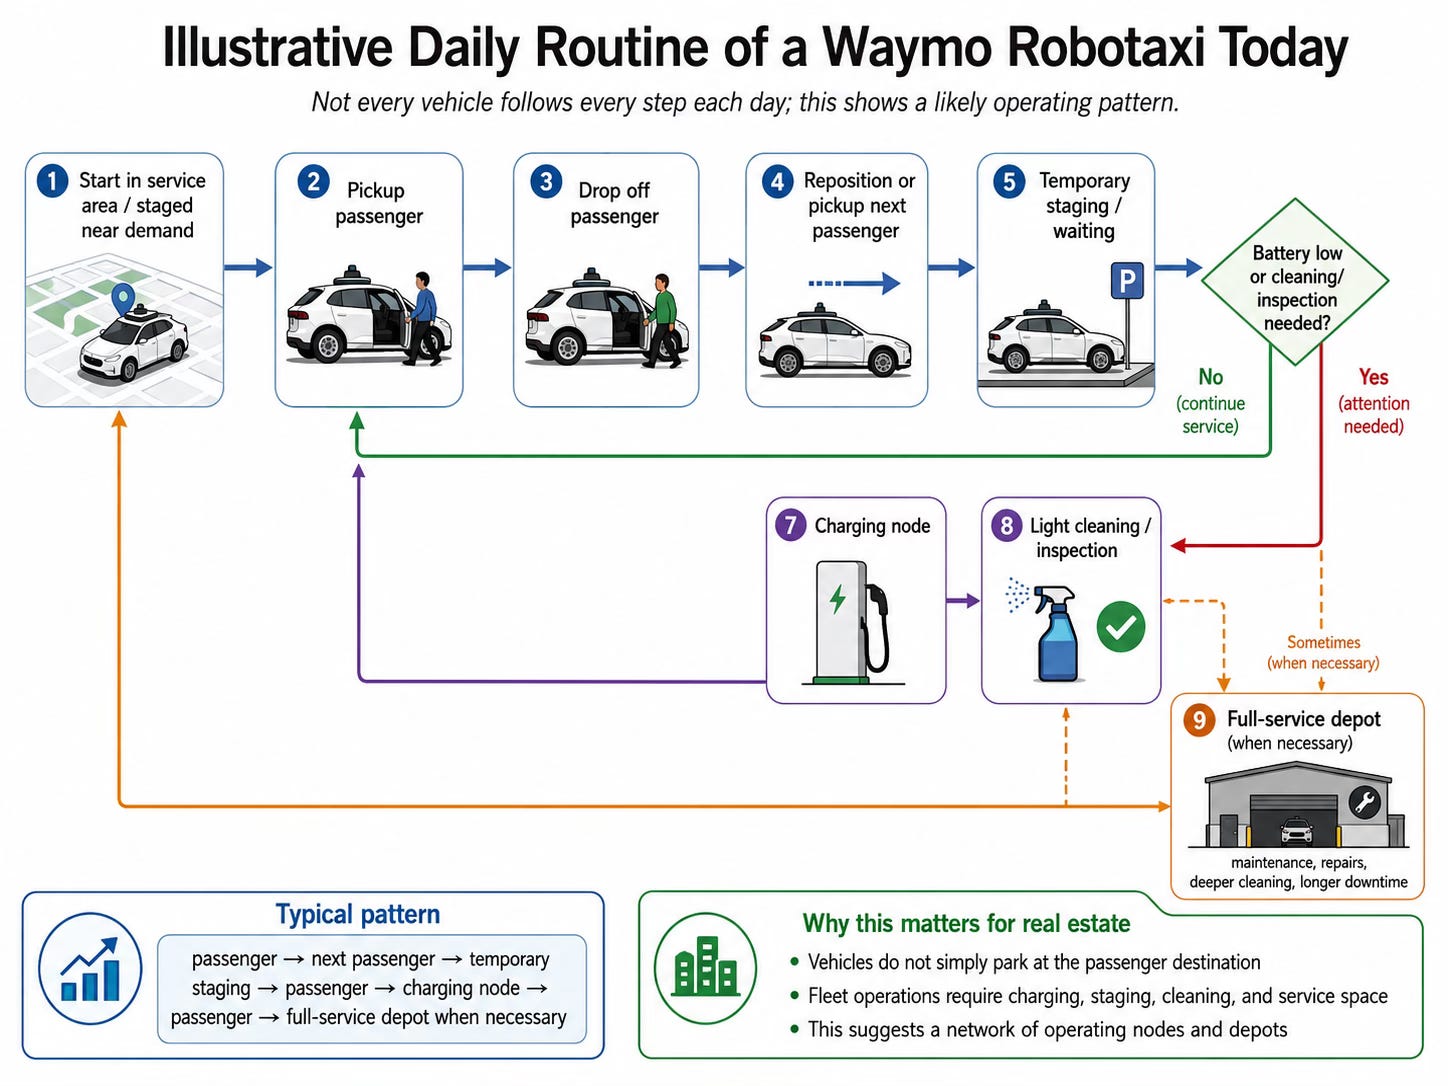Click the orange number 9 badge
The image size is (1448, 1086).
pyautogui.click(x=1199, y=720)
